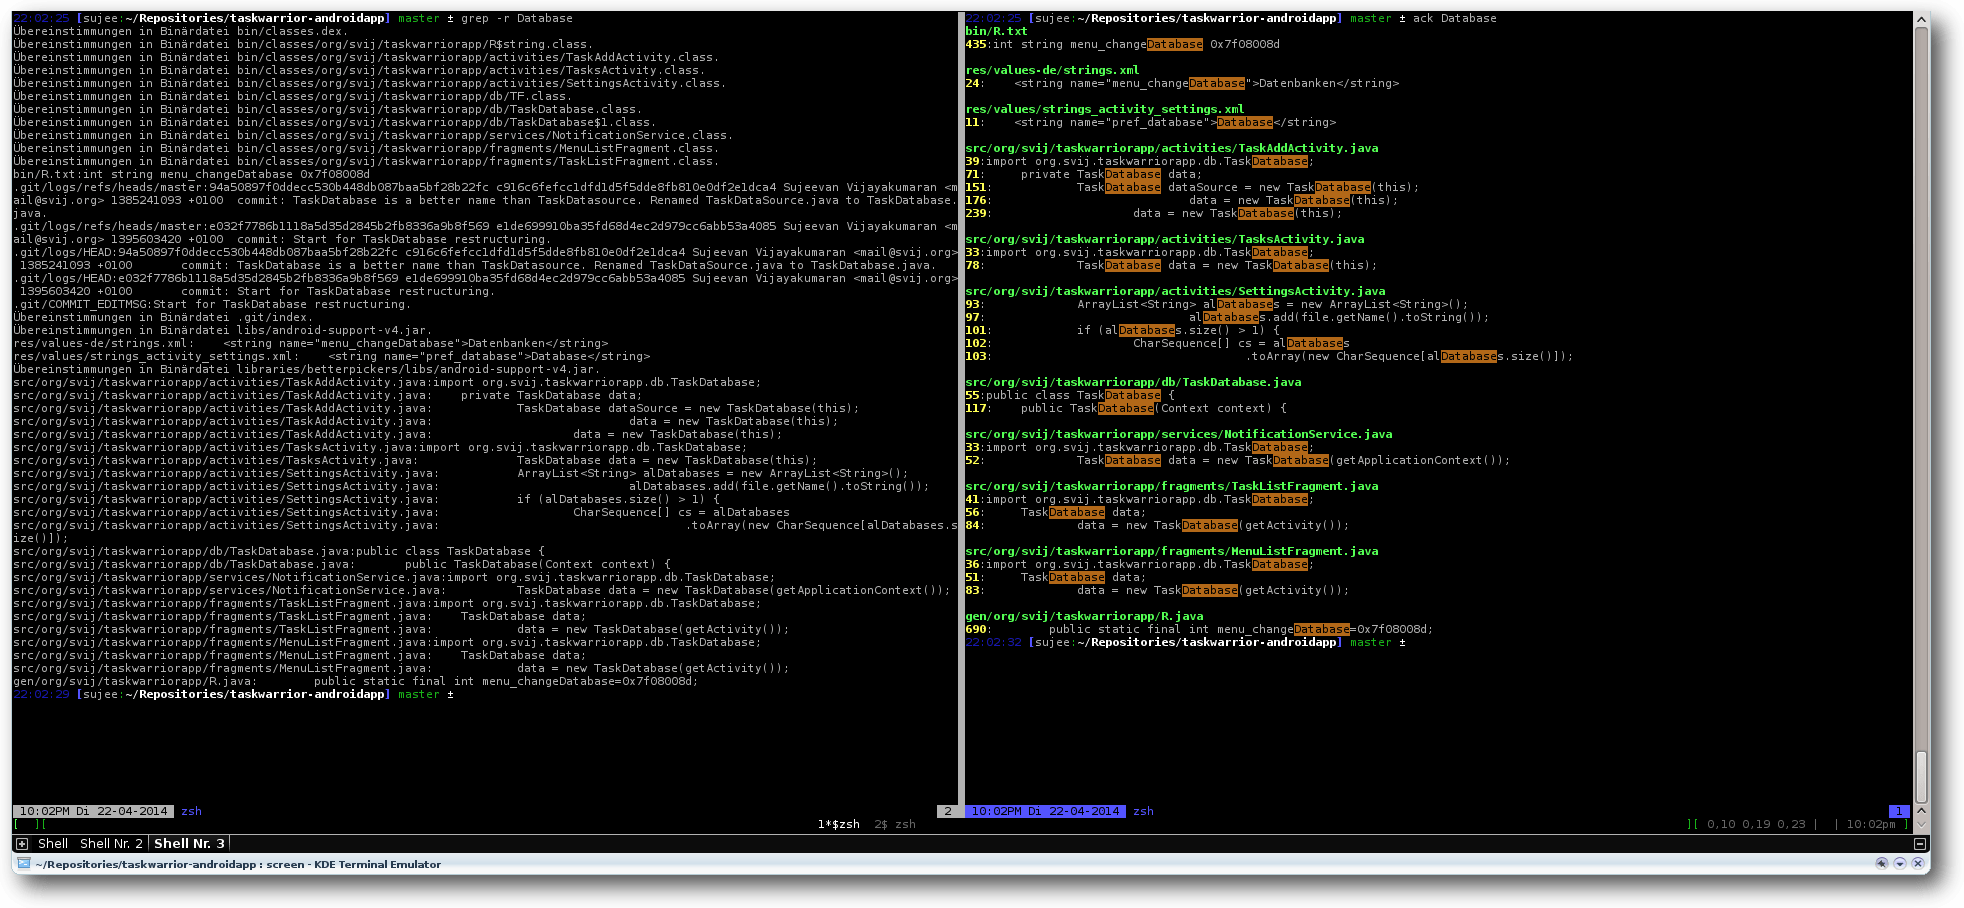Click the left pane prompt at time 22:02:29
Viewport: 1964px width, 908px height.
click(x=233, y=694)
